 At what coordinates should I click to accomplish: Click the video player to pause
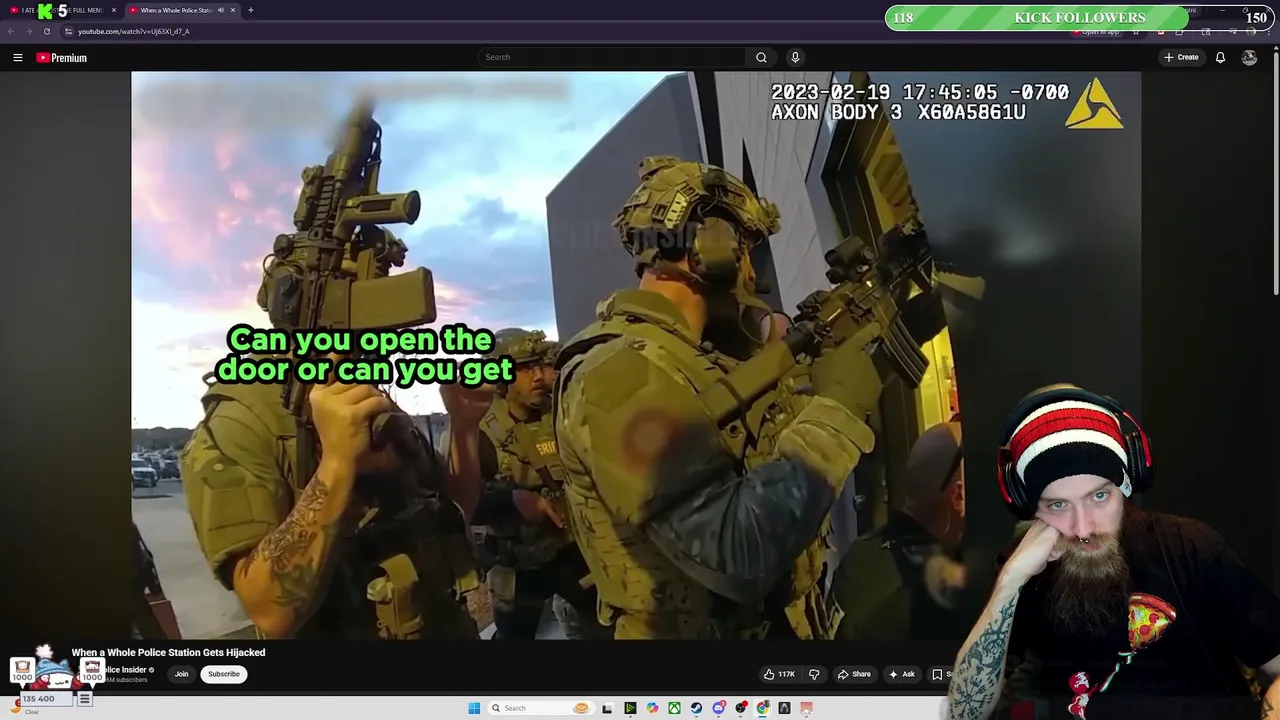[x=636, y=355]
